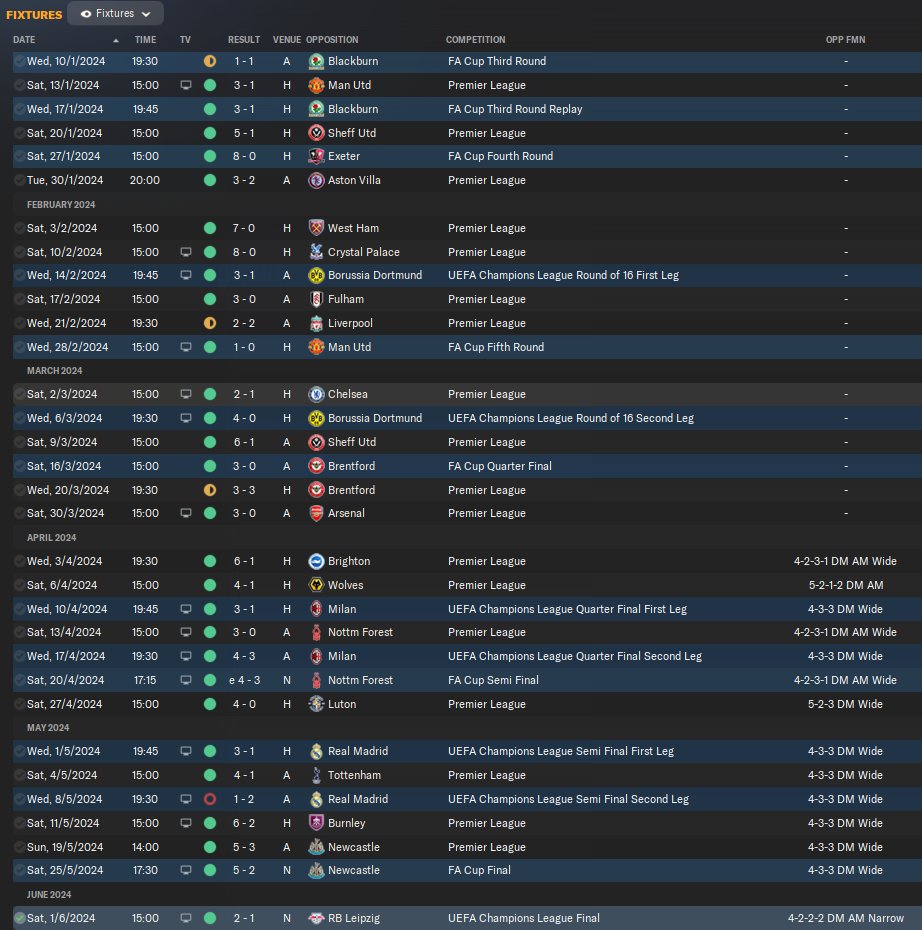Click the Brighton club crest
Viewport: 922px width, 930px height.
click(x=317, y=561)
